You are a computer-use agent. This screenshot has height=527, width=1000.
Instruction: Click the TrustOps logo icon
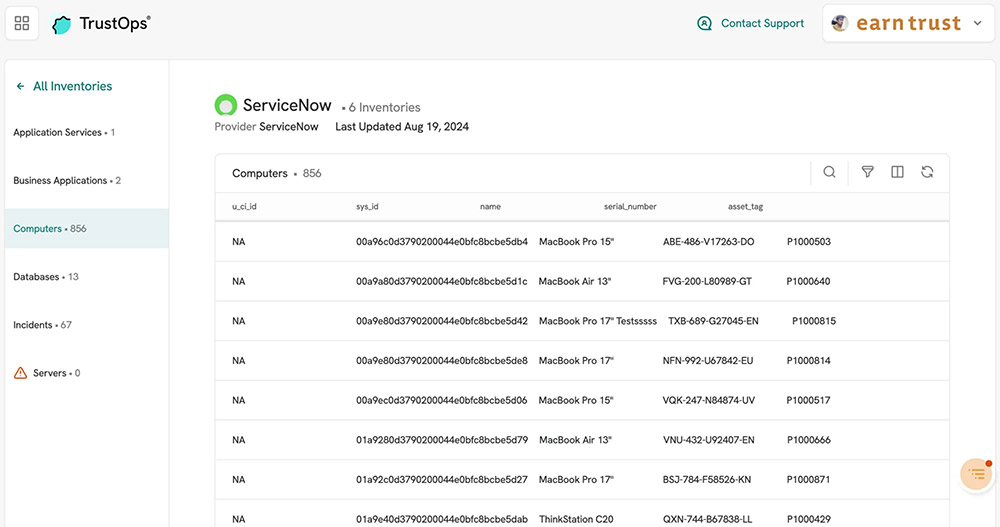61,24
